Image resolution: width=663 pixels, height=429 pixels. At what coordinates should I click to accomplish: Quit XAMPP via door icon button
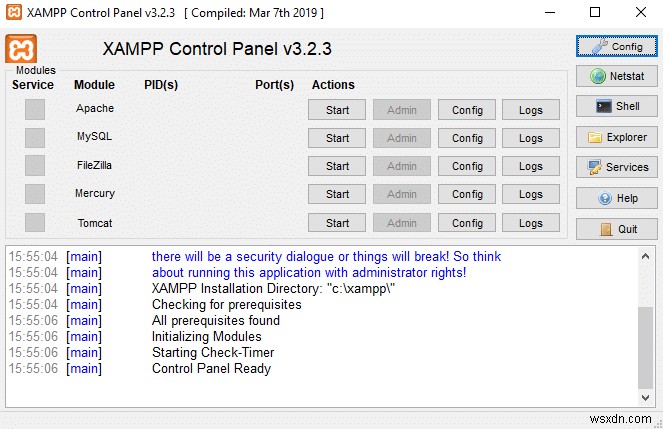[616, 229]
